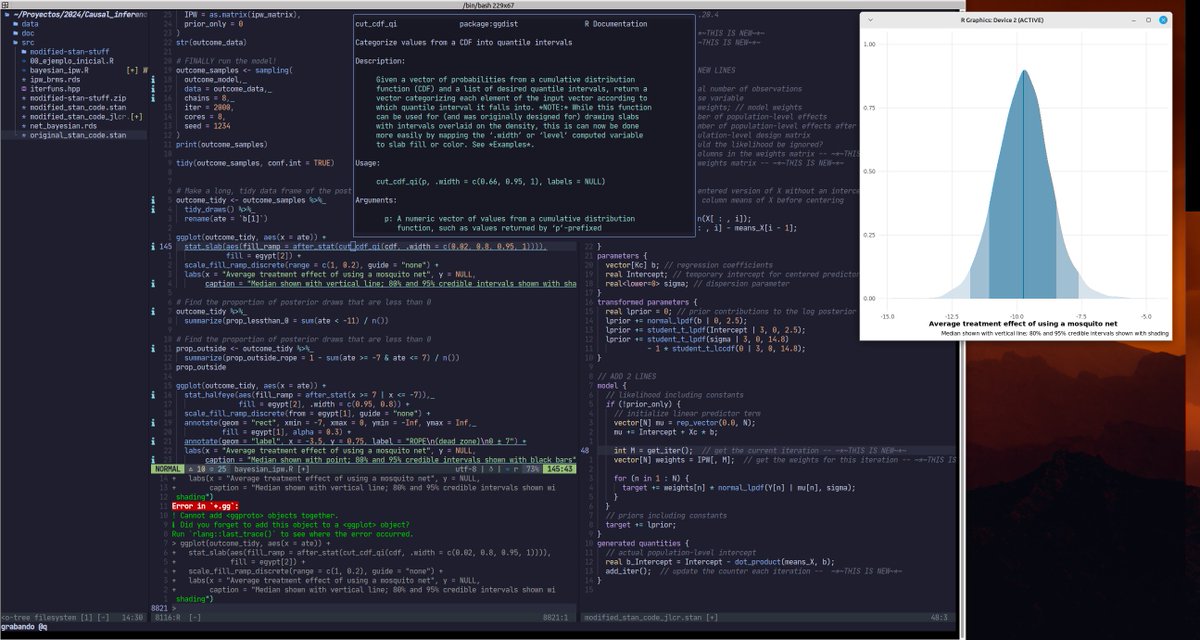The height and width of the screenshot is (640, 1200).
Task: Click the lone prop_outside line in the editor
Action: tap(201, 366)
